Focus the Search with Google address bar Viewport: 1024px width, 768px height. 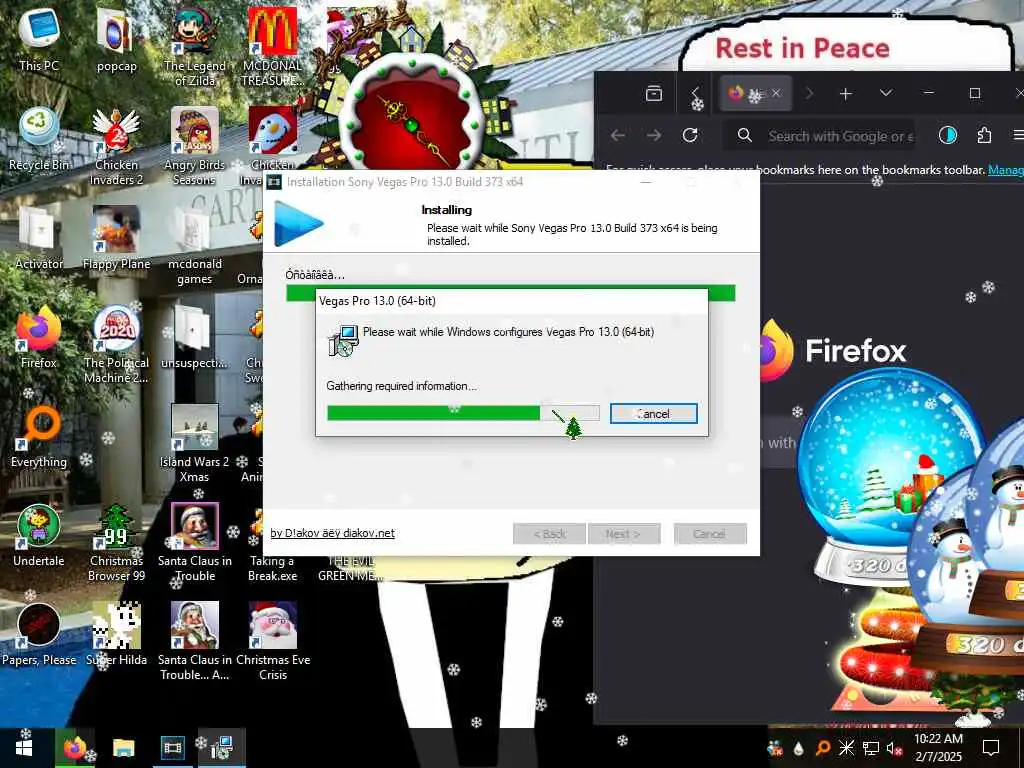click(x=820, y=136)
